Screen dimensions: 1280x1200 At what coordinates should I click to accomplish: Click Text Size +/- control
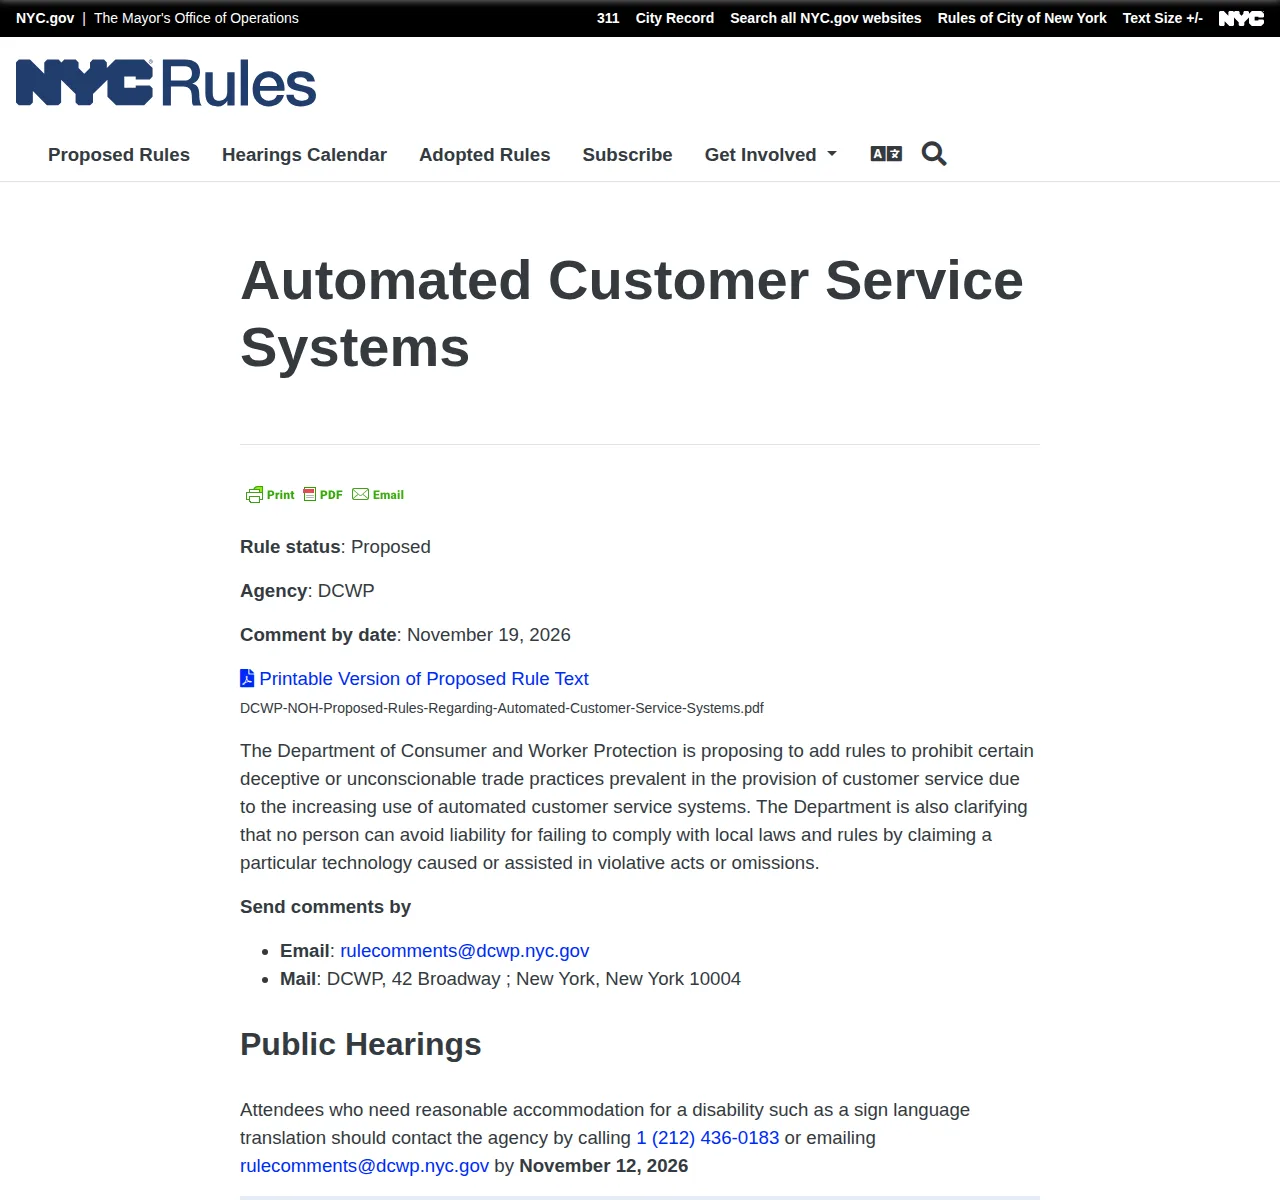(x=1163, y=18)
